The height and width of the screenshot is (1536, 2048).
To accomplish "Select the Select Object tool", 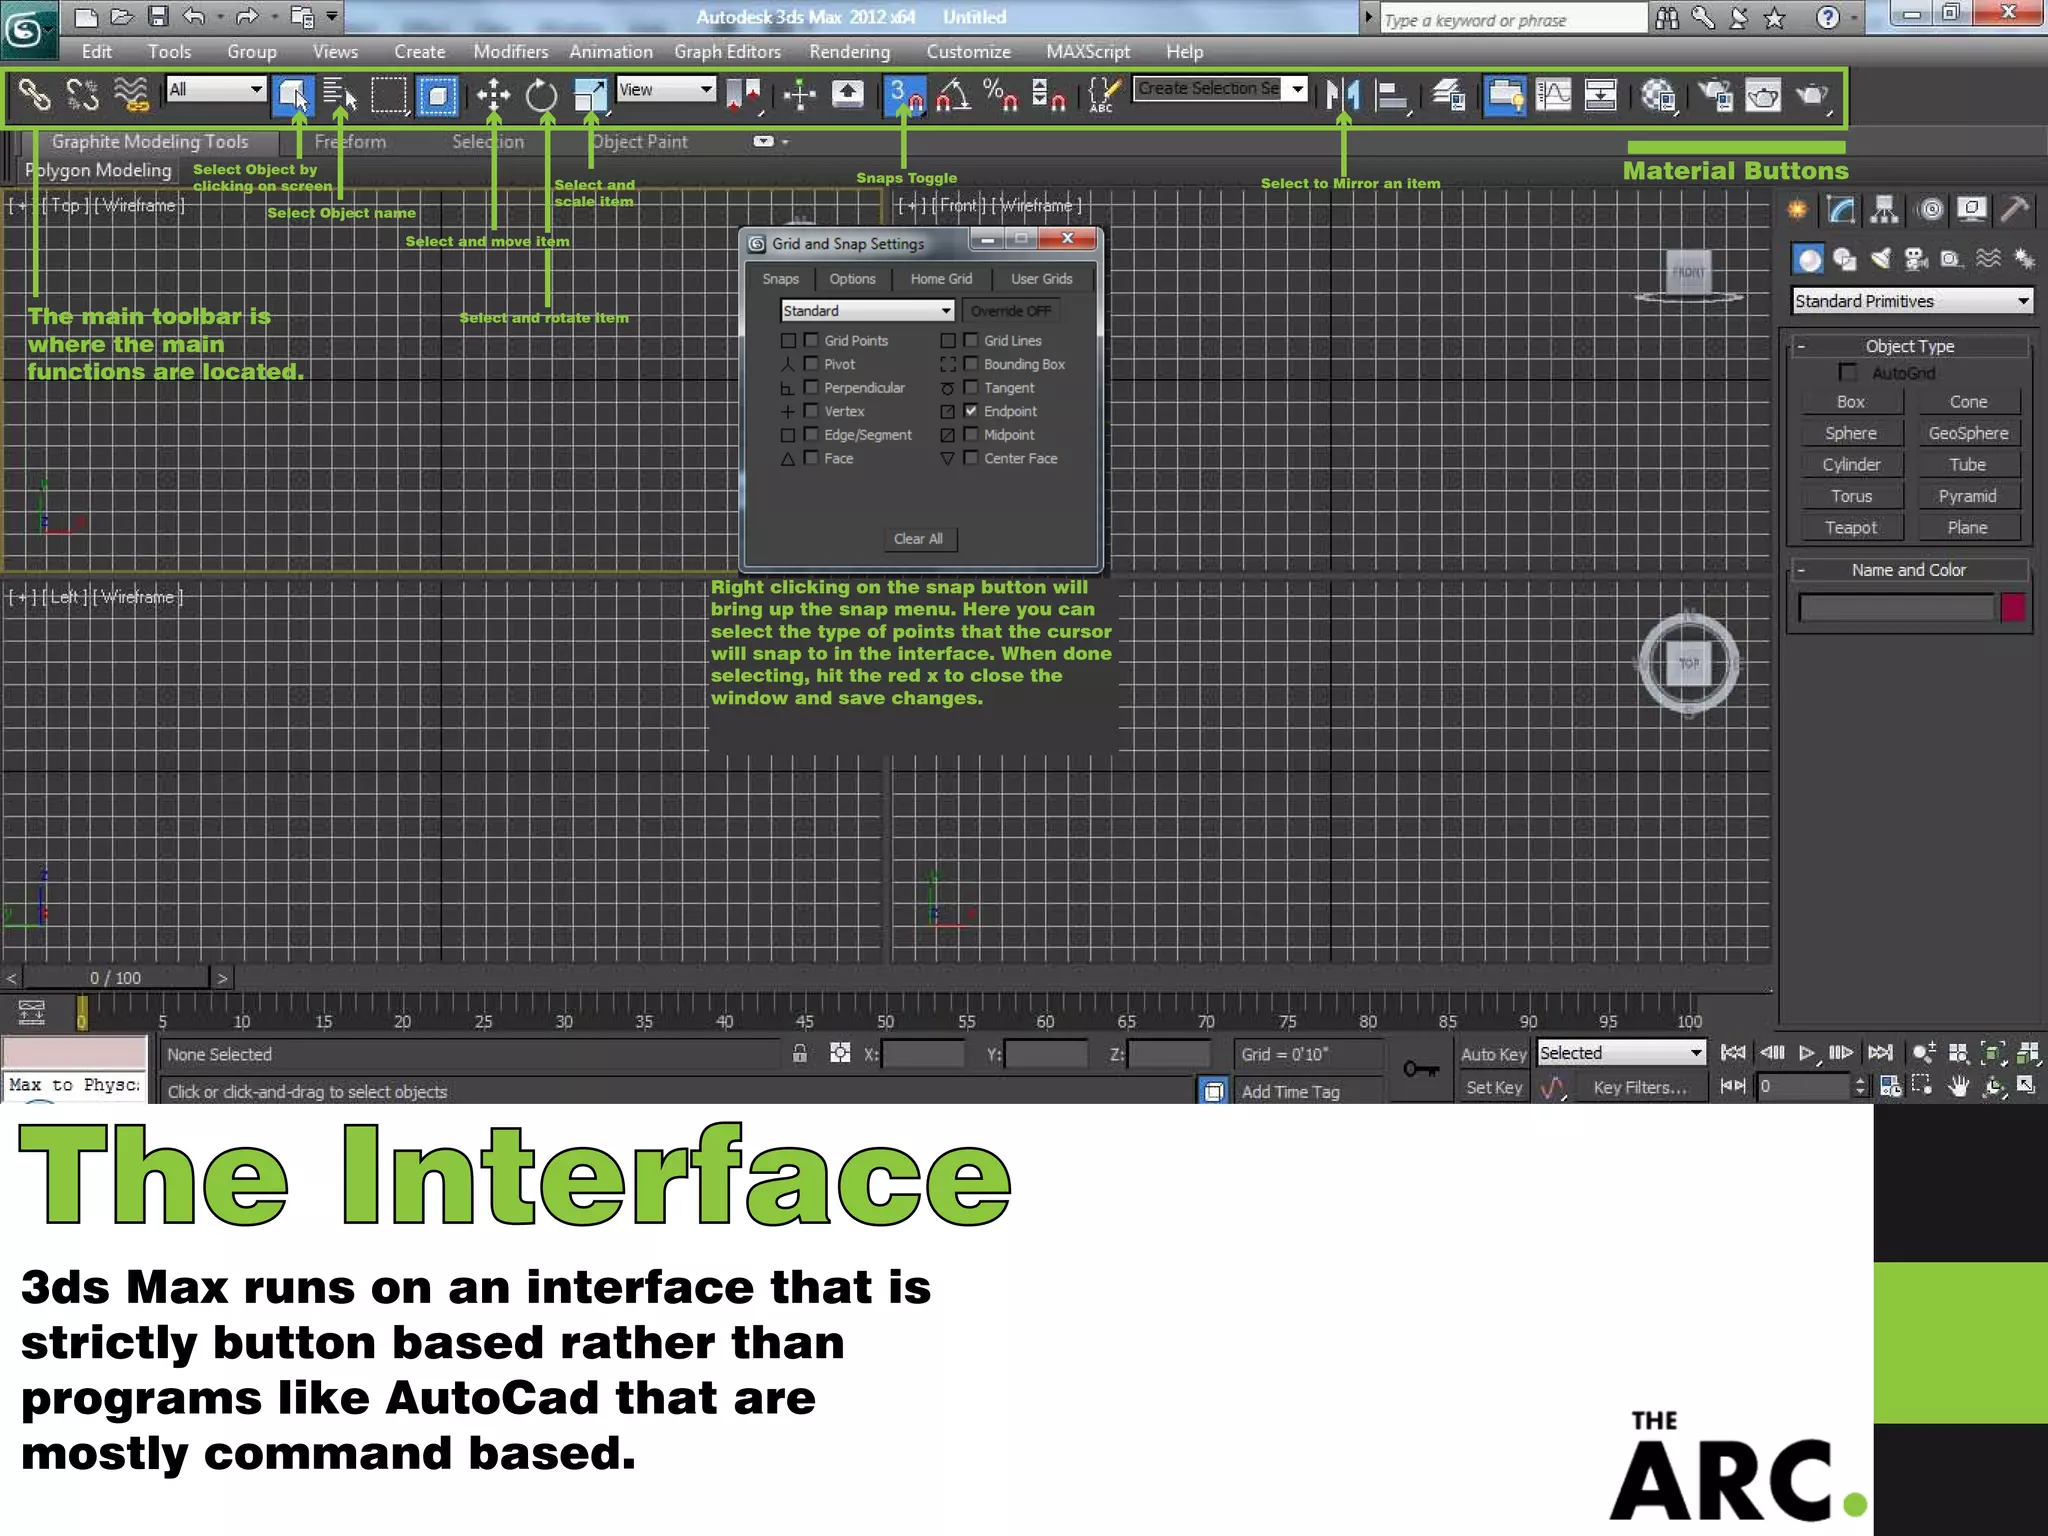I will [294, 95].
